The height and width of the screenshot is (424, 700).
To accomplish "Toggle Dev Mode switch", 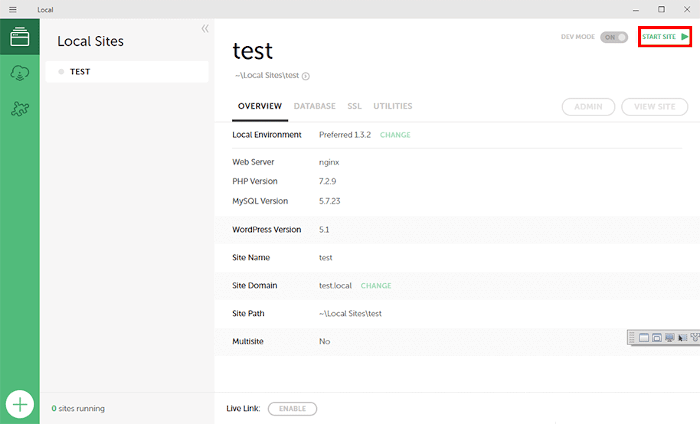I will [614, 37].
